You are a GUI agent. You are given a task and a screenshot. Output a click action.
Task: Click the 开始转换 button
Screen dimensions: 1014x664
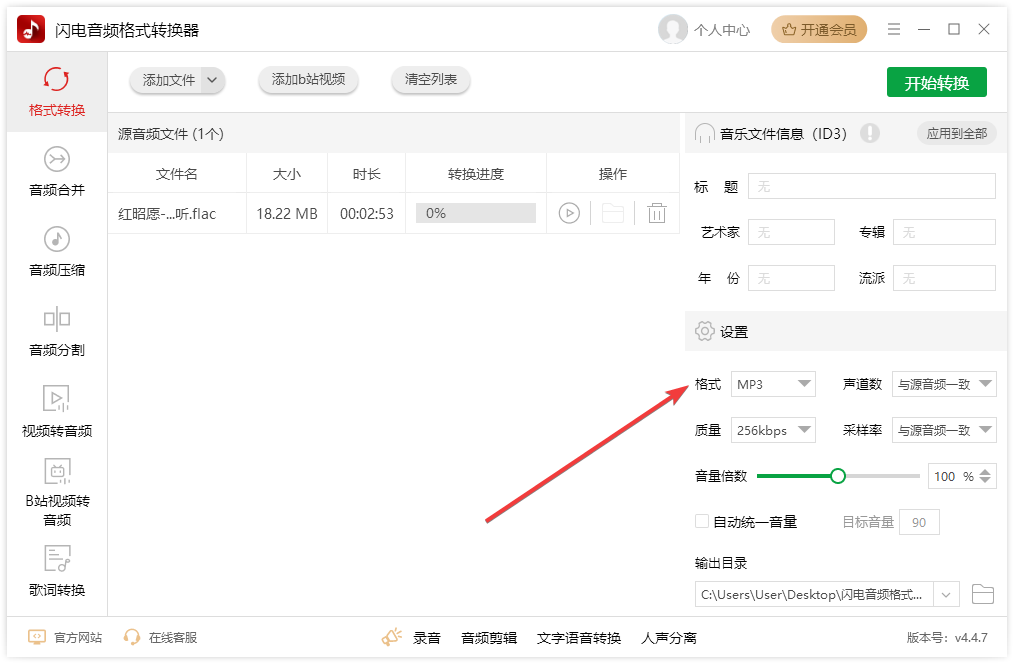[936, 83]
